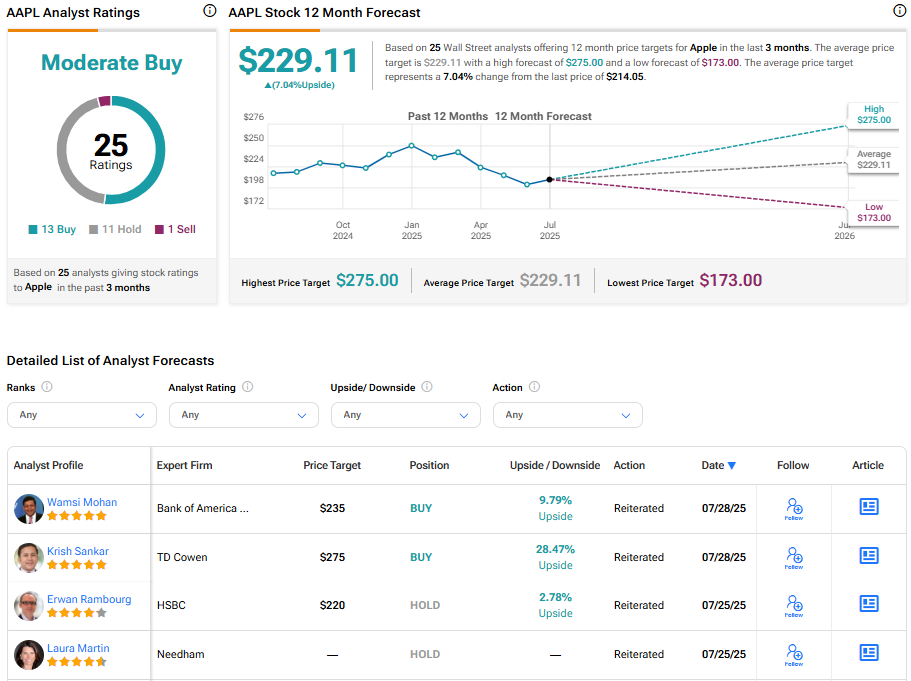This screenshot has height=681, width=911.
Task: Open the Action filter dropdown
Action: 568,415
